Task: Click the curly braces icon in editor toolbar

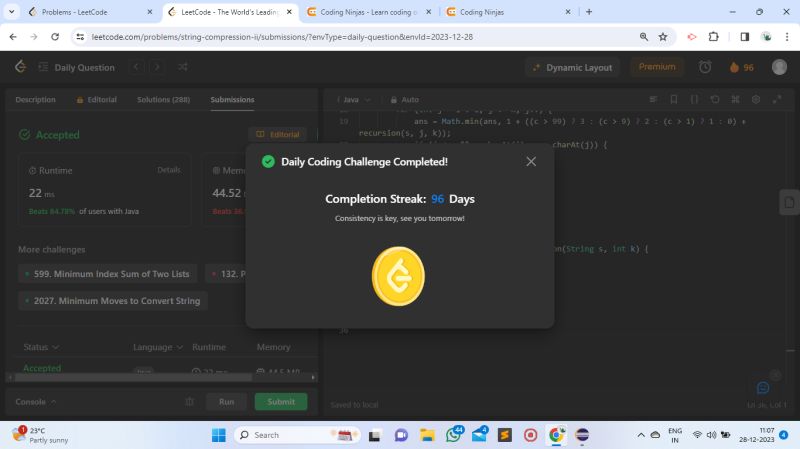Action: point(694,99)
